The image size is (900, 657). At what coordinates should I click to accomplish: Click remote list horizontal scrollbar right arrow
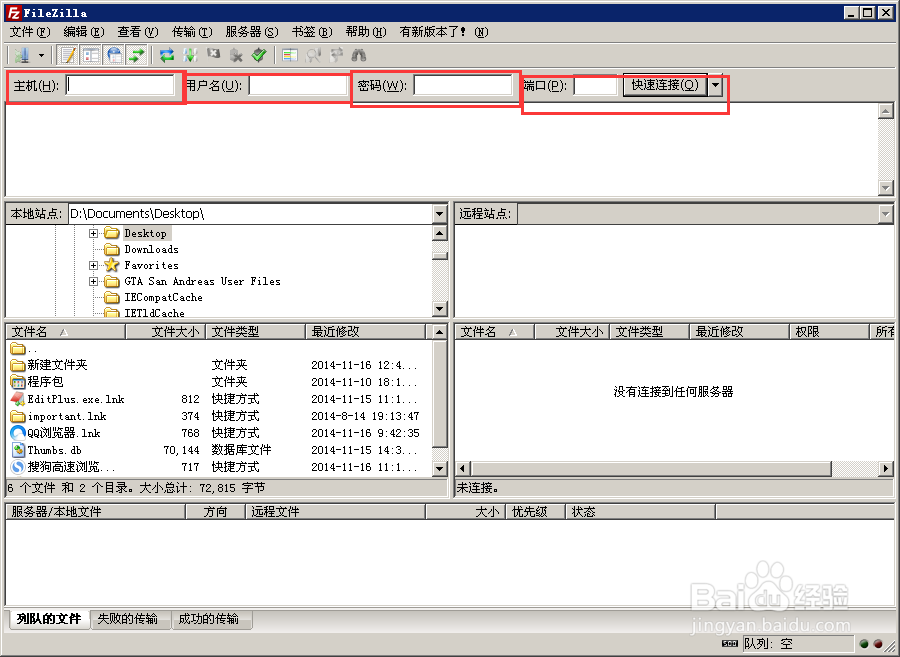pyautogui.click(x=886, y=468)
